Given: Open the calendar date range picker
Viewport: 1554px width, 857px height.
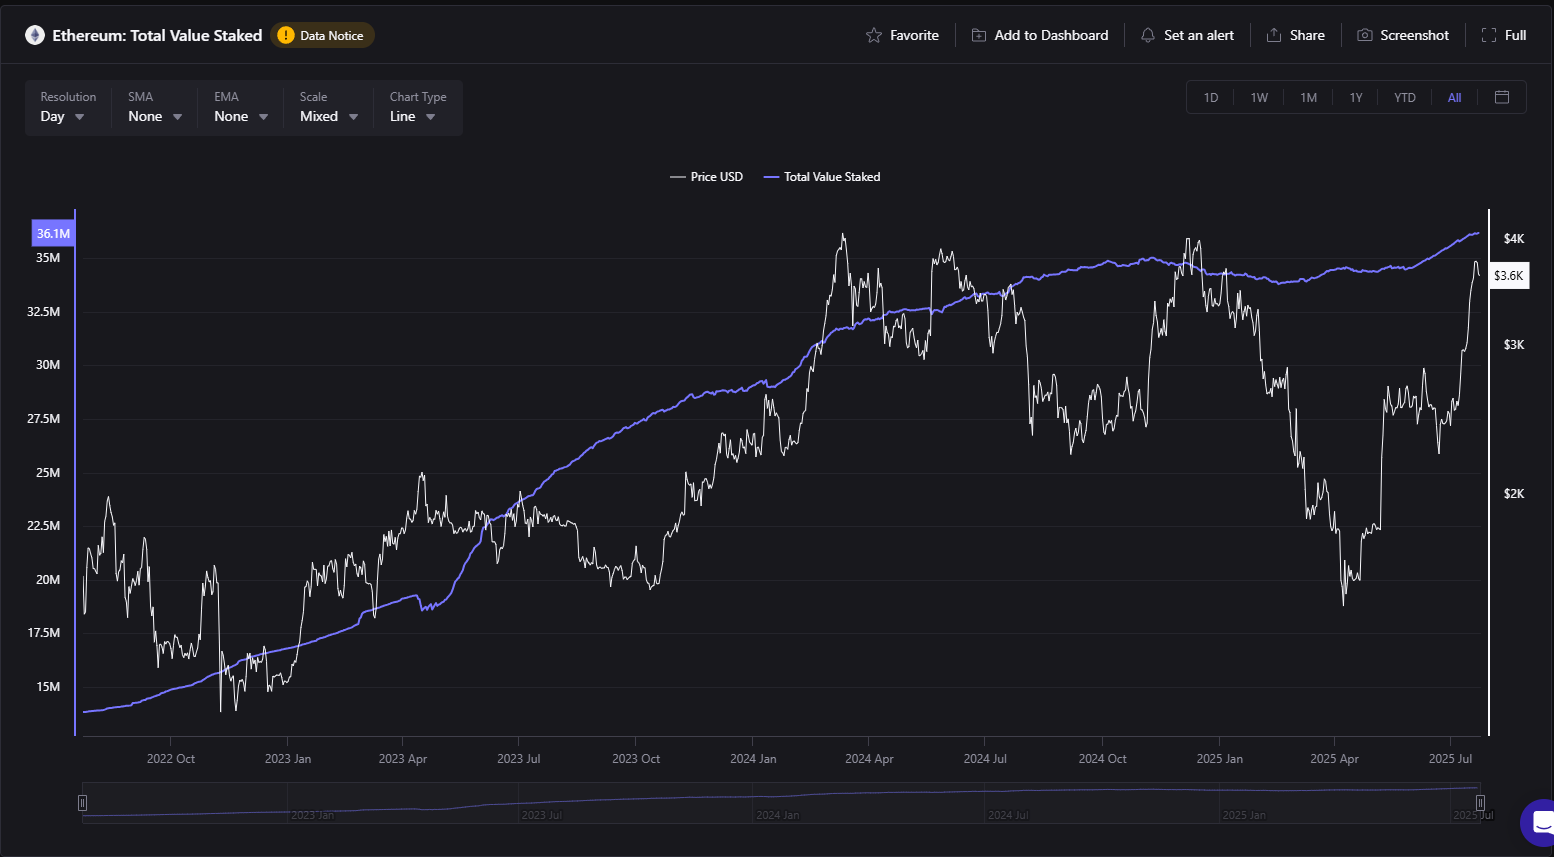Looking at the screenshot, I should click(1502, 97).
